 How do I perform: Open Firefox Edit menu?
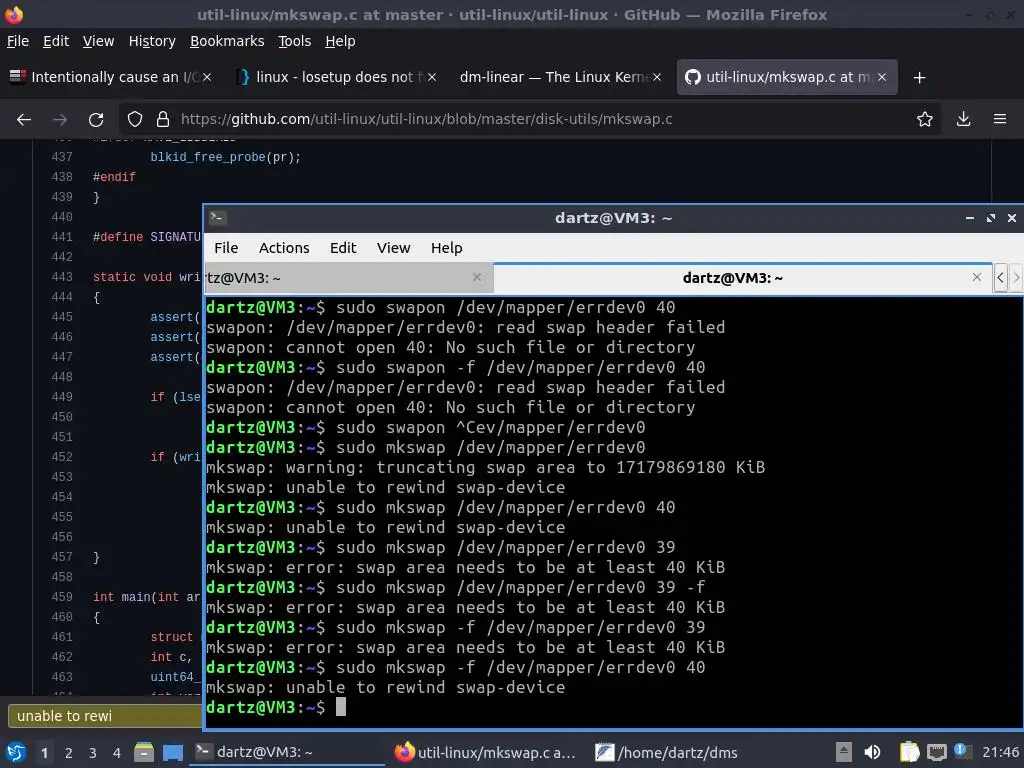point(56,41)
